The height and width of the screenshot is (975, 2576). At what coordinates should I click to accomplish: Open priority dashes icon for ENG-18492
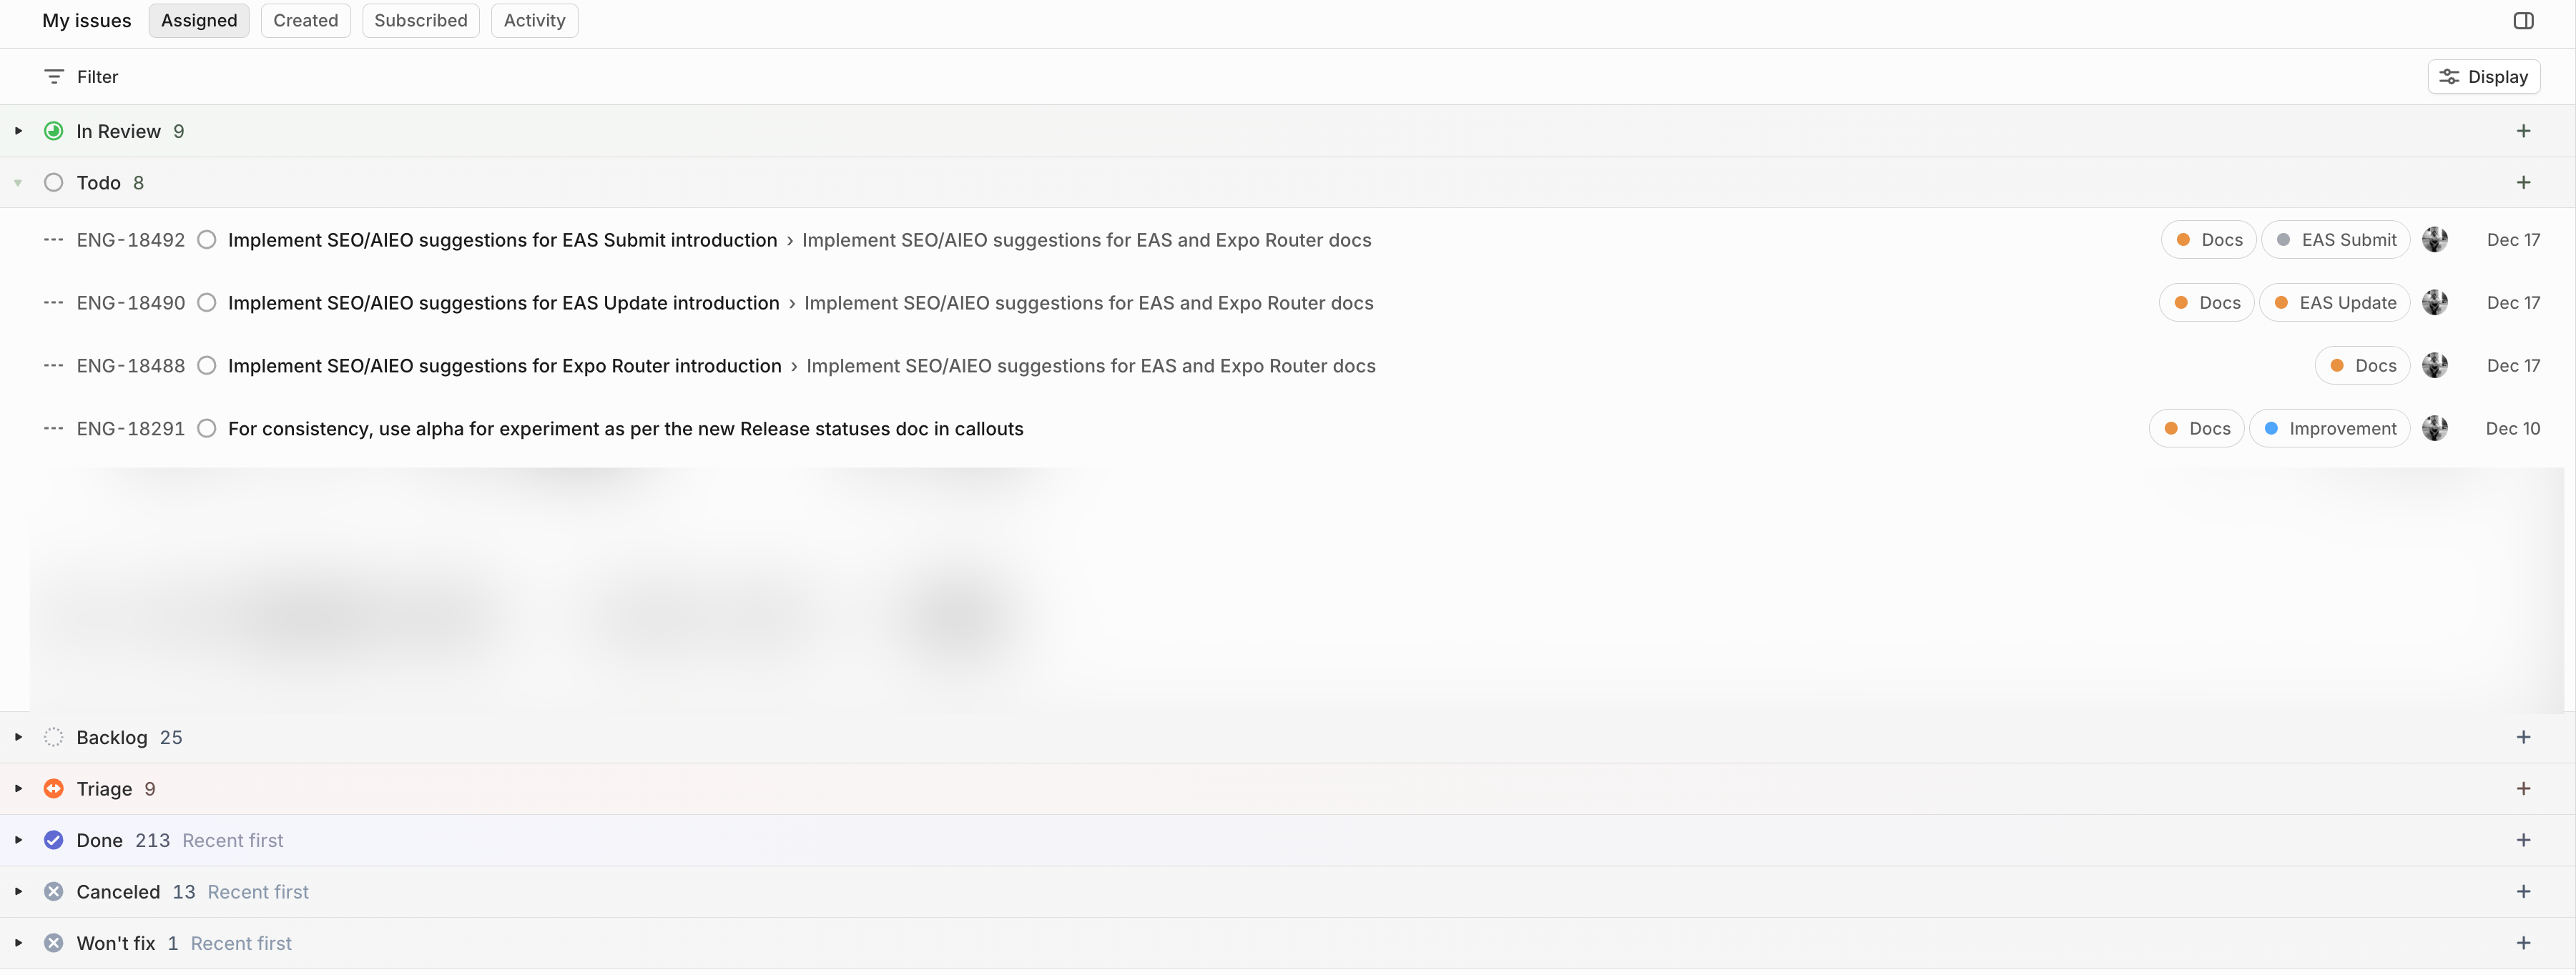tap(53, 240)
